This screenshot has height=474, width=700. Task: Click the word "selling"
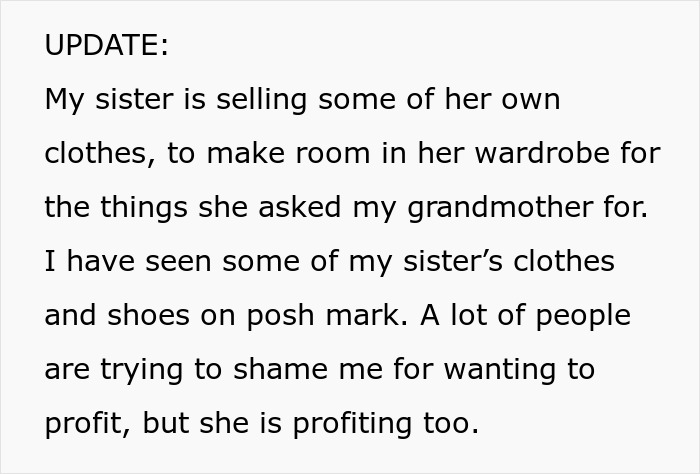point(229,100)
